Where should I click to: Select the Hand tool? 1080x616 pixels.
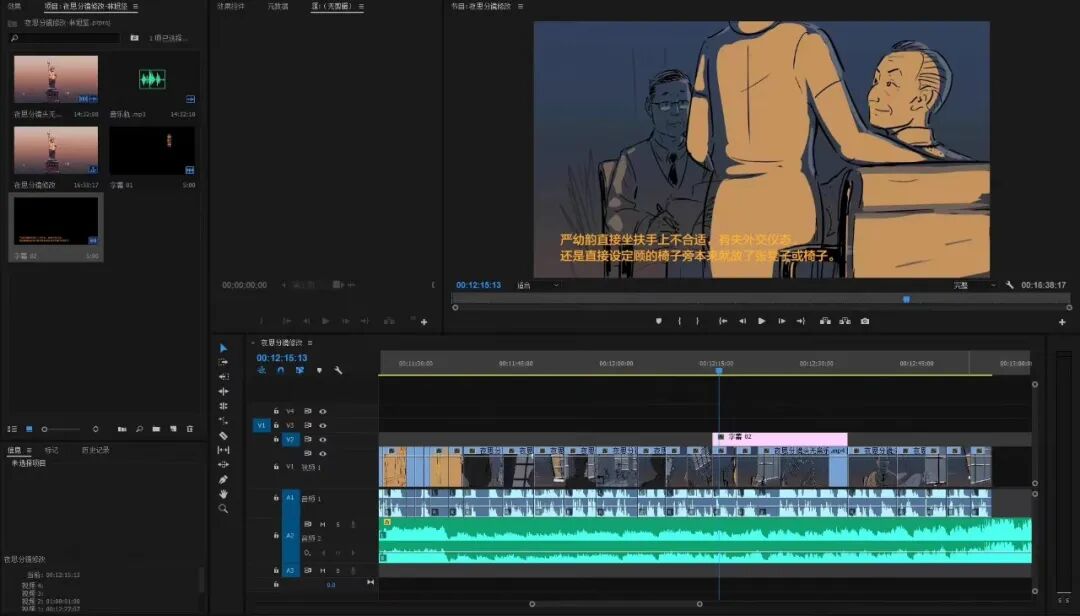point(223,494)
